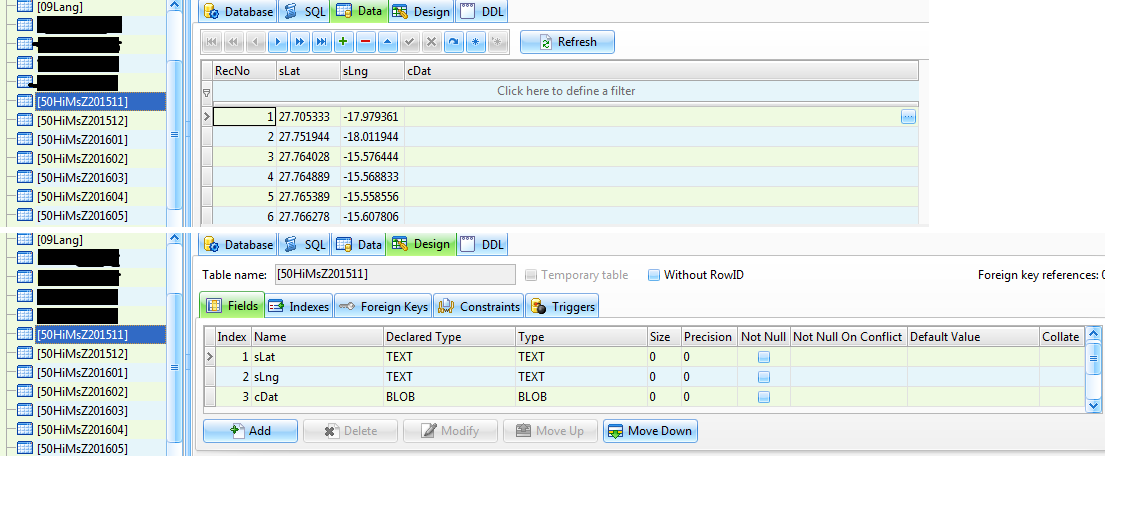Click the first-record navigator icon
The image size is (1124, 530).
pyautogui.click(x=212, y=42)
